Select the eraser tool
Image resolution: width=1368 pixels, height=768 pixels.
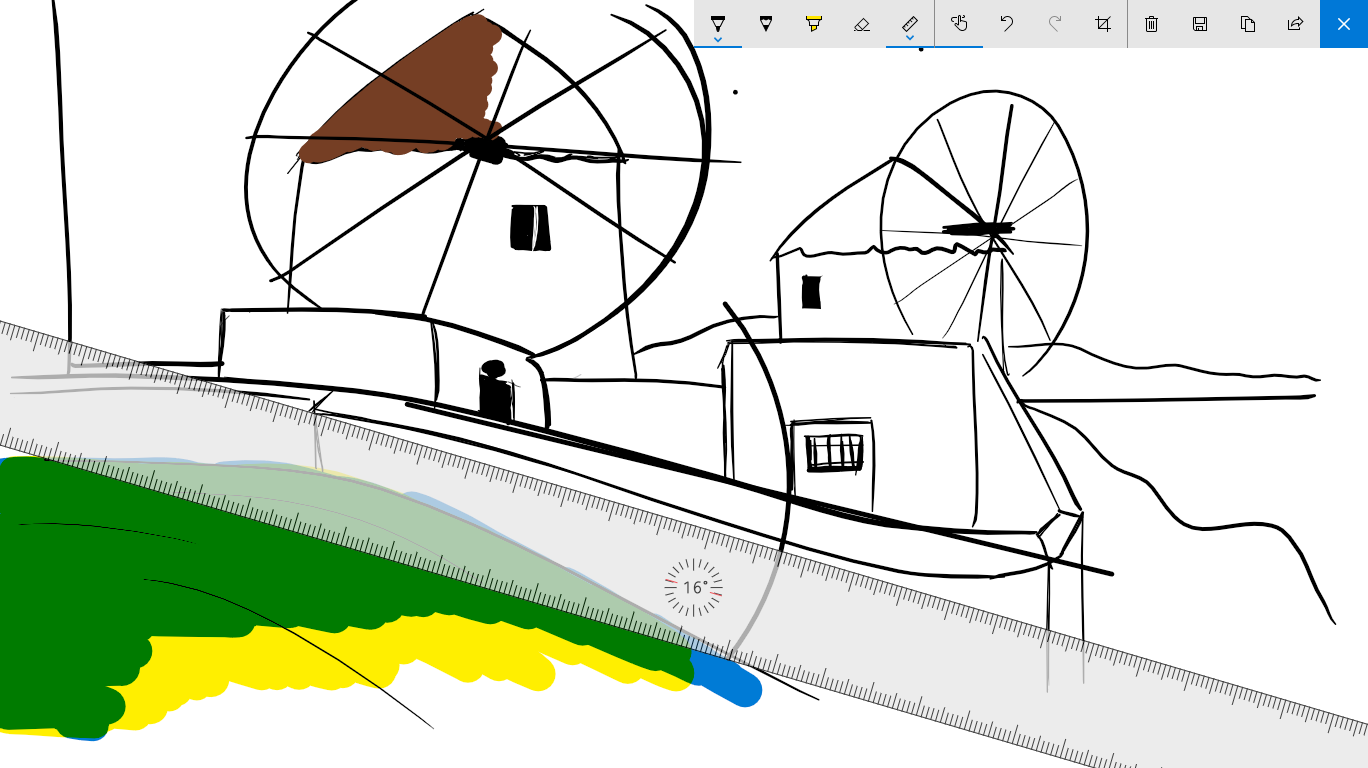[862, 24]
